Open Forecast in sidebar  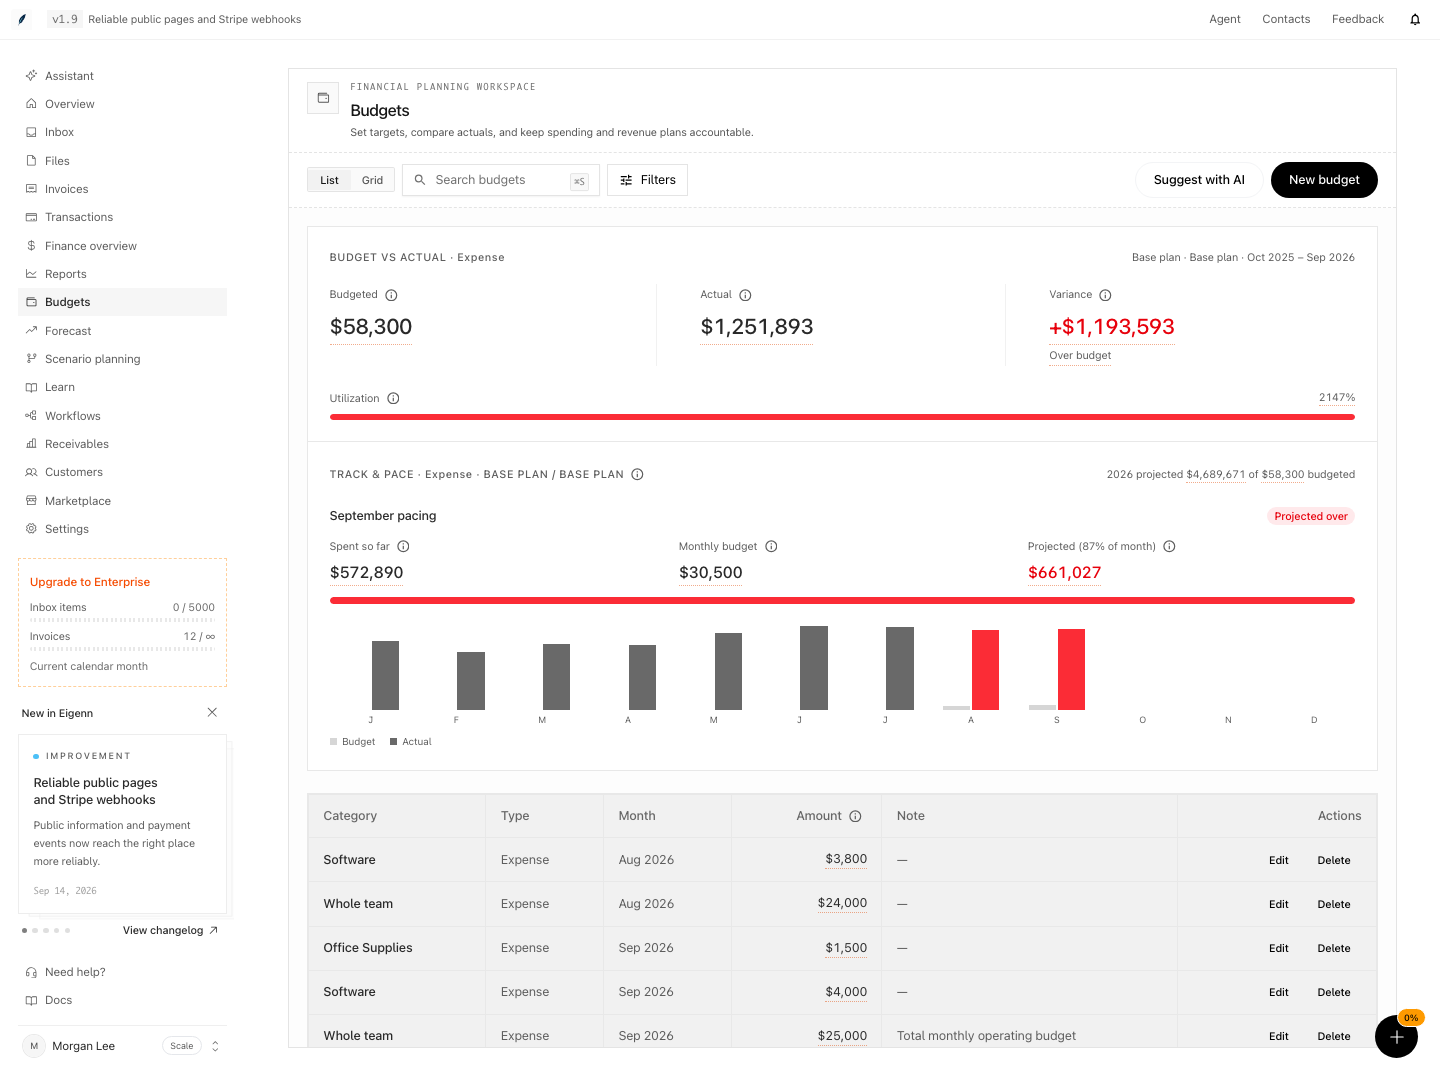point(122,331)
